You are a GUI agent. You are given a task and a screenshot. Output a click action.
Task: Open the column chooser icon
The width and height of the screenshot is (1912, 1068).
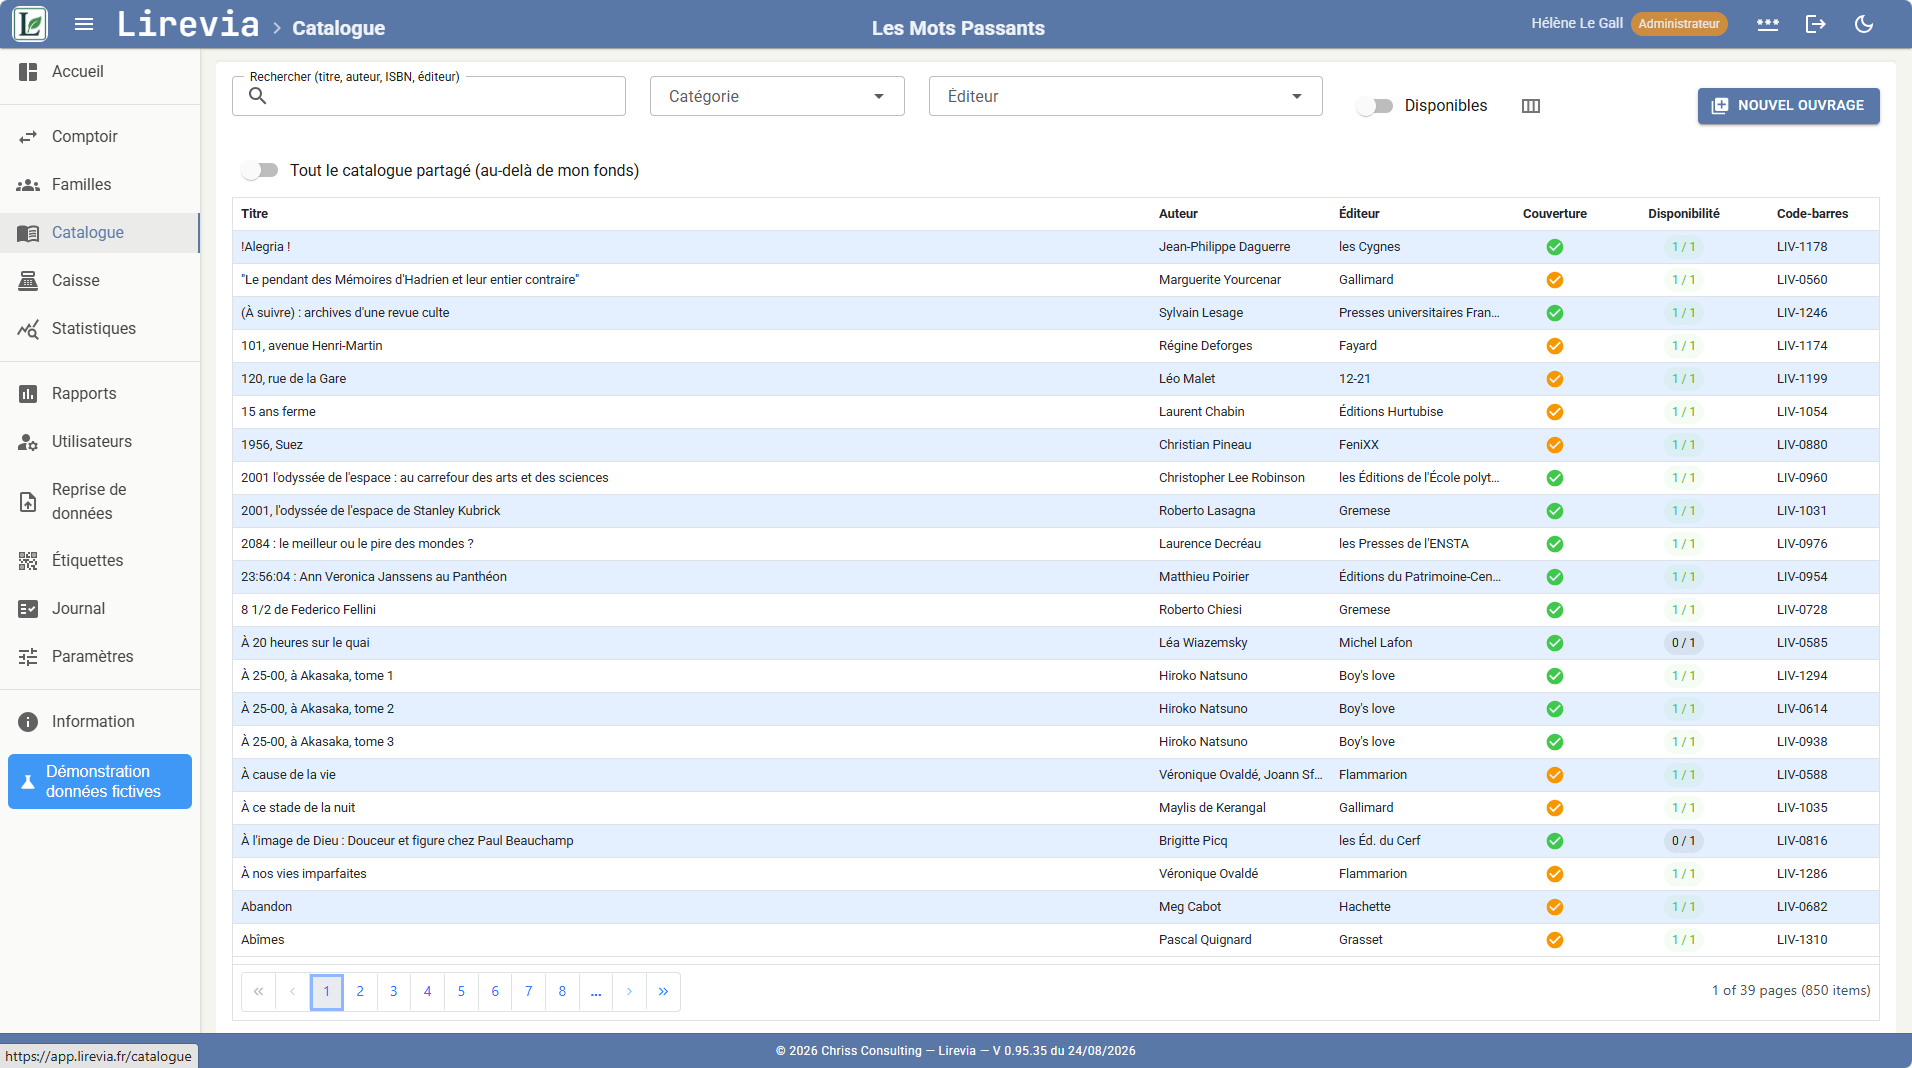(x=1531, y=106)
